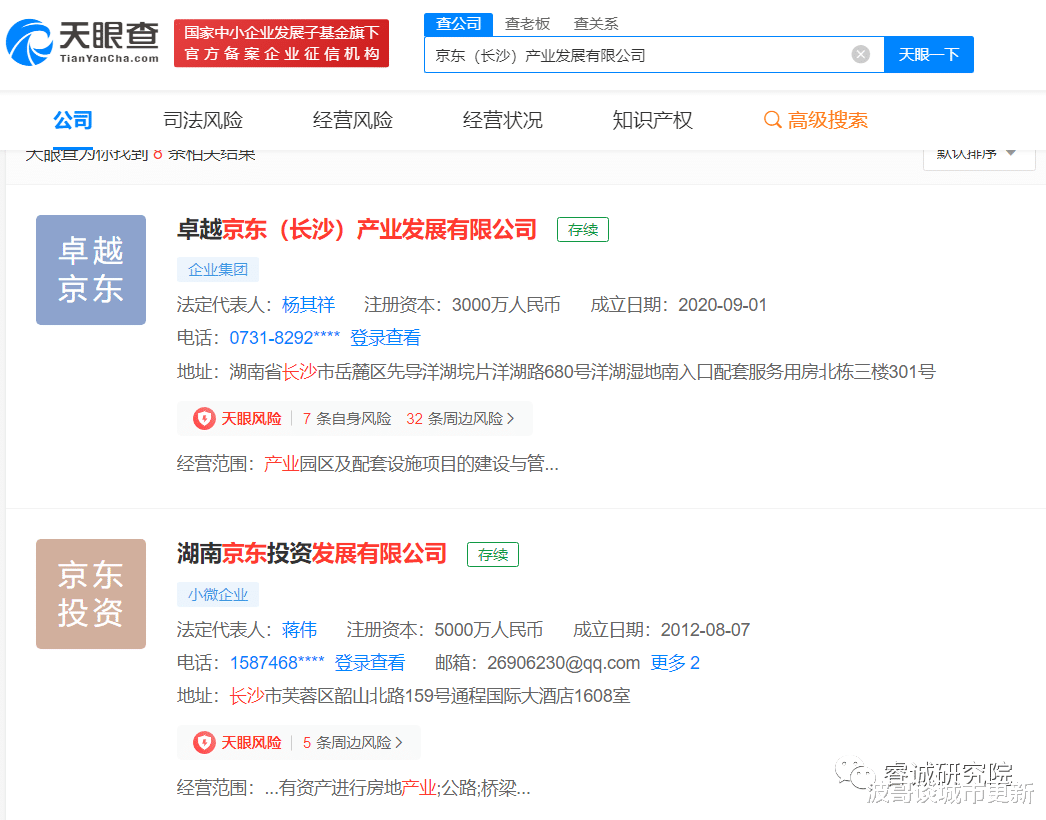1046x820 pixels.
Task: Open 湖南京东投资发展有限公司 company page
Action: coord(312,554)
